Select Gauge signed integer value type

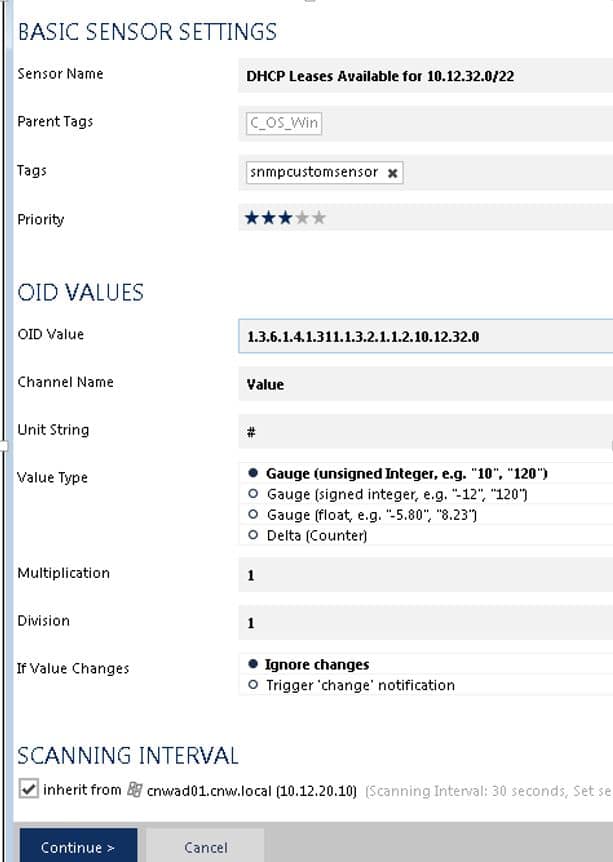[x=253, y=494]
